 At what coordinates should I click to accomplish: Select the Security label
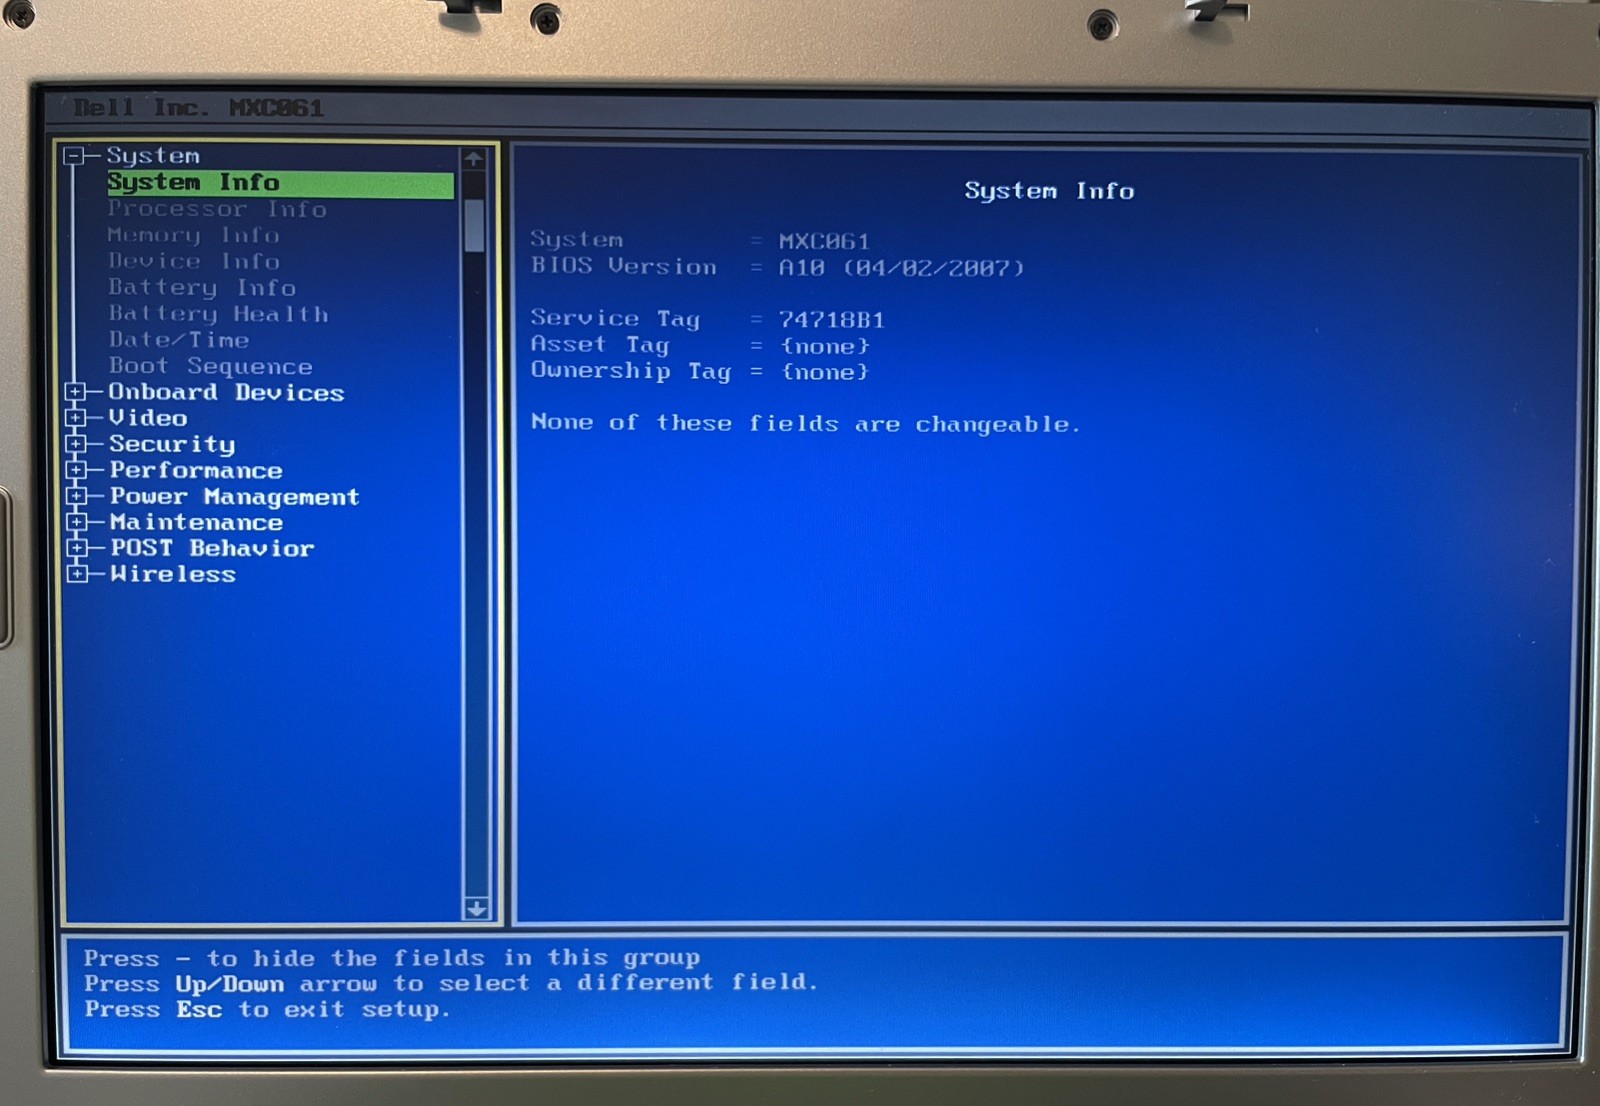(x=172, y=444)
